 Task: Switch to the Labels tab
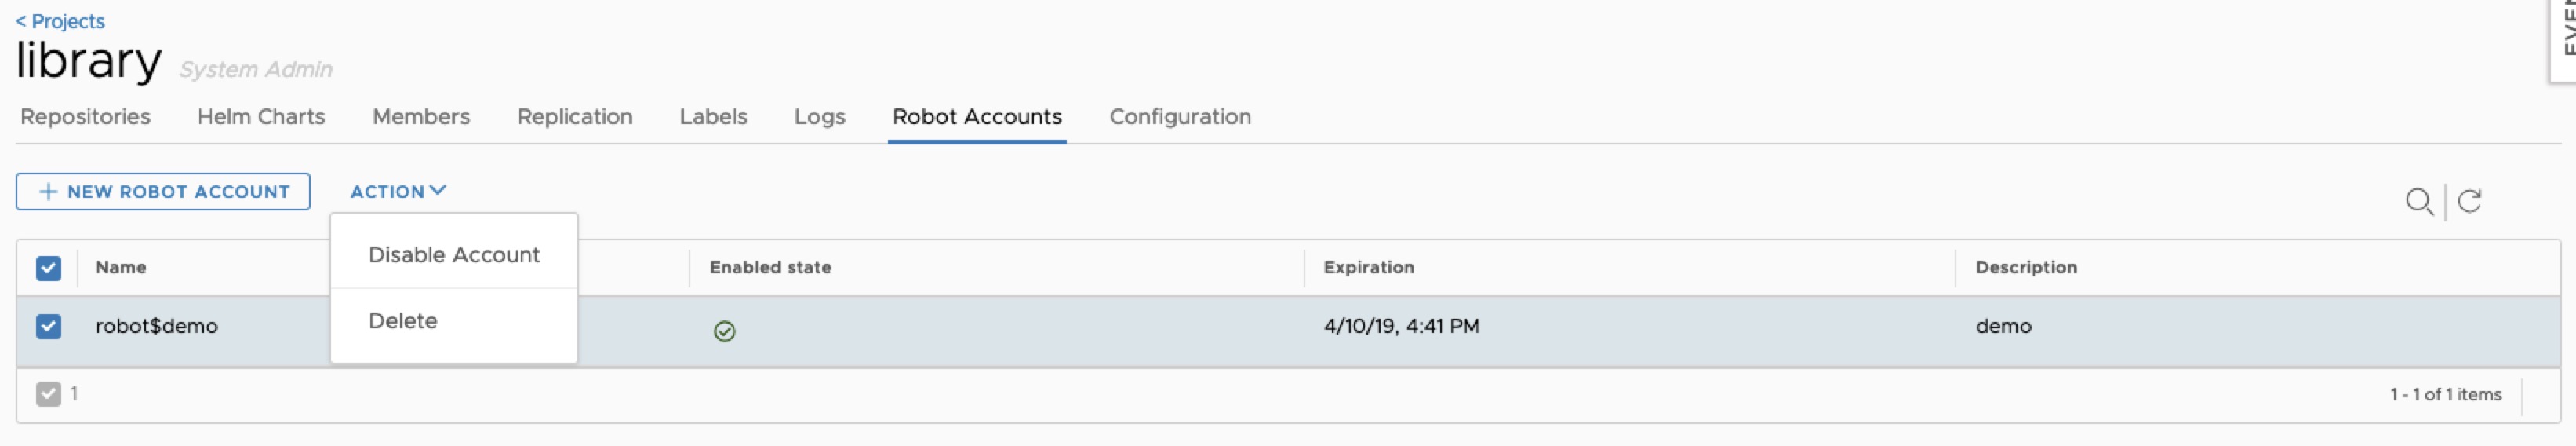713,117
